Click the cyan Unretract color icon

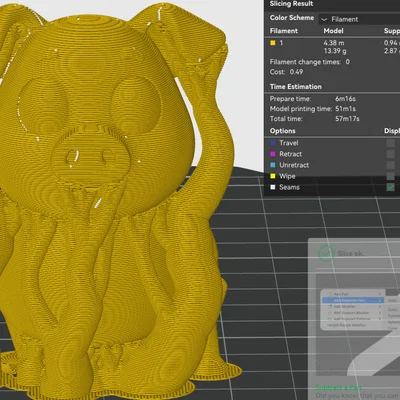273,165
